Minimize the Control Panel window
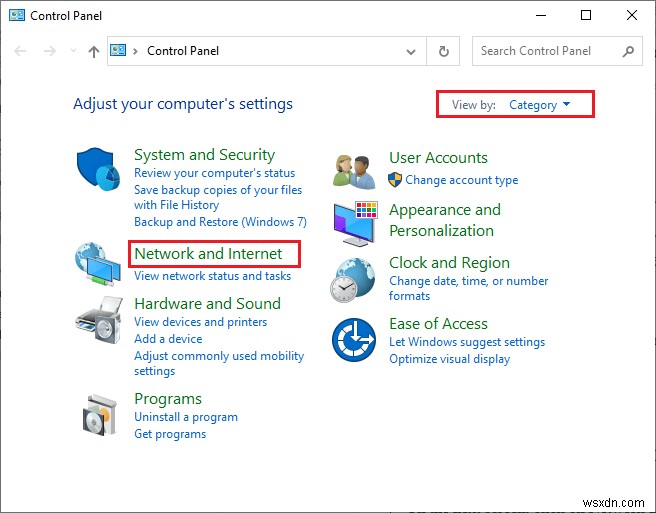 pyautogui.click(x=541, y=15)
